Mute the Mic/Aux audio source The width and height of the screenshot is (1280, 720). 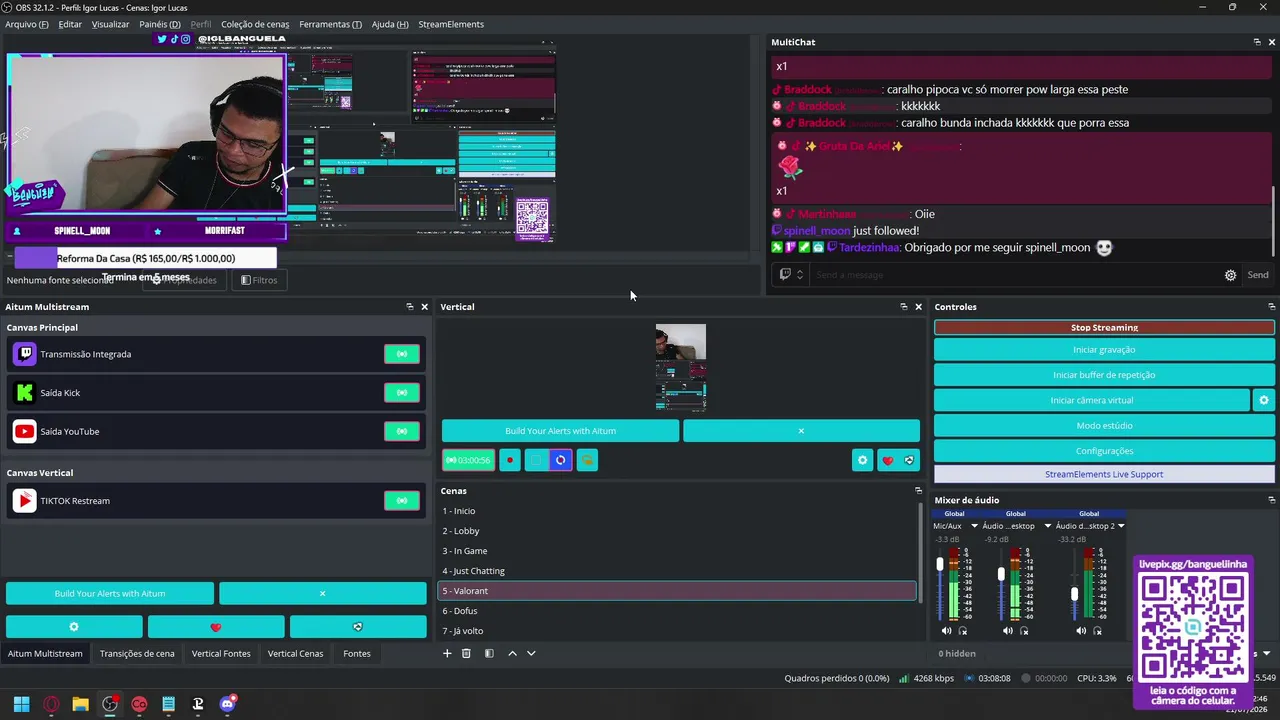point(946,631)
